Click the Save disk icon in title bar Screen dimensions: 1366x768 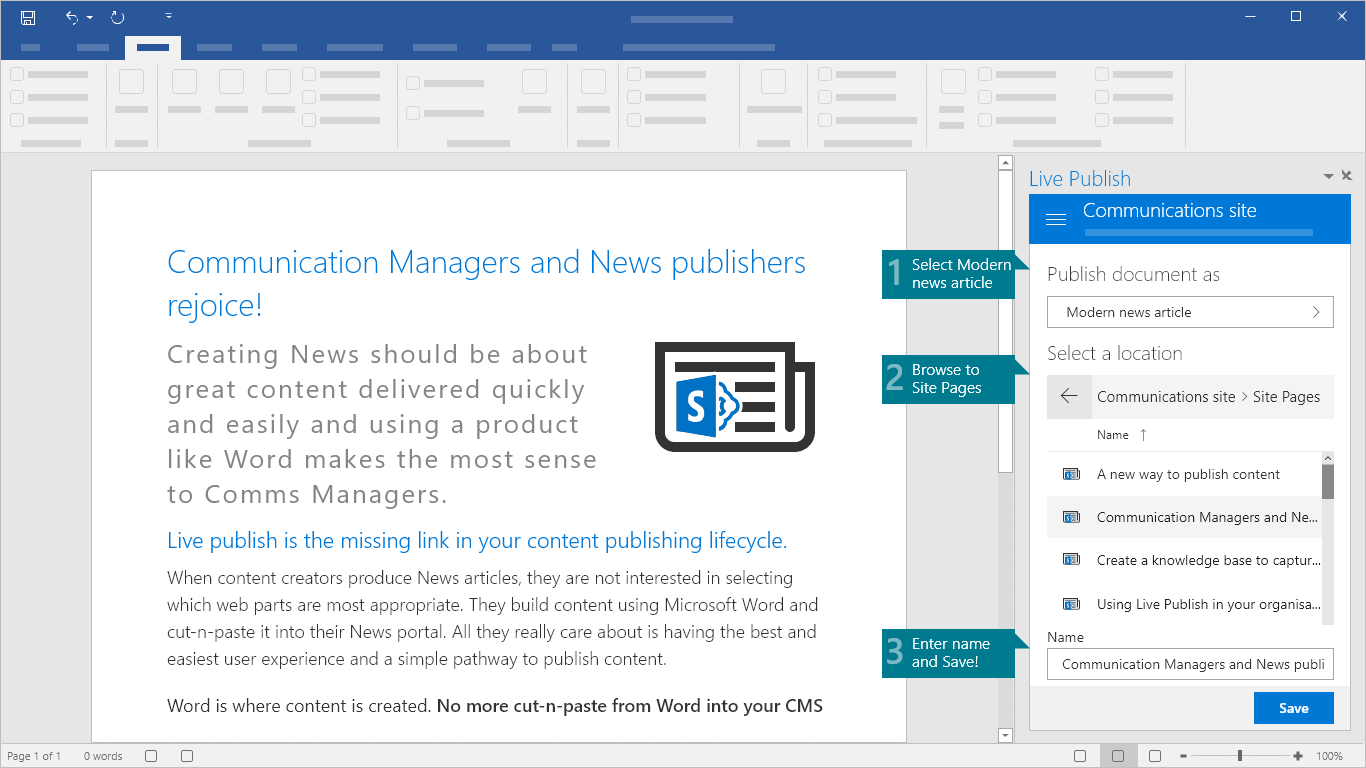tap(28, 17)
